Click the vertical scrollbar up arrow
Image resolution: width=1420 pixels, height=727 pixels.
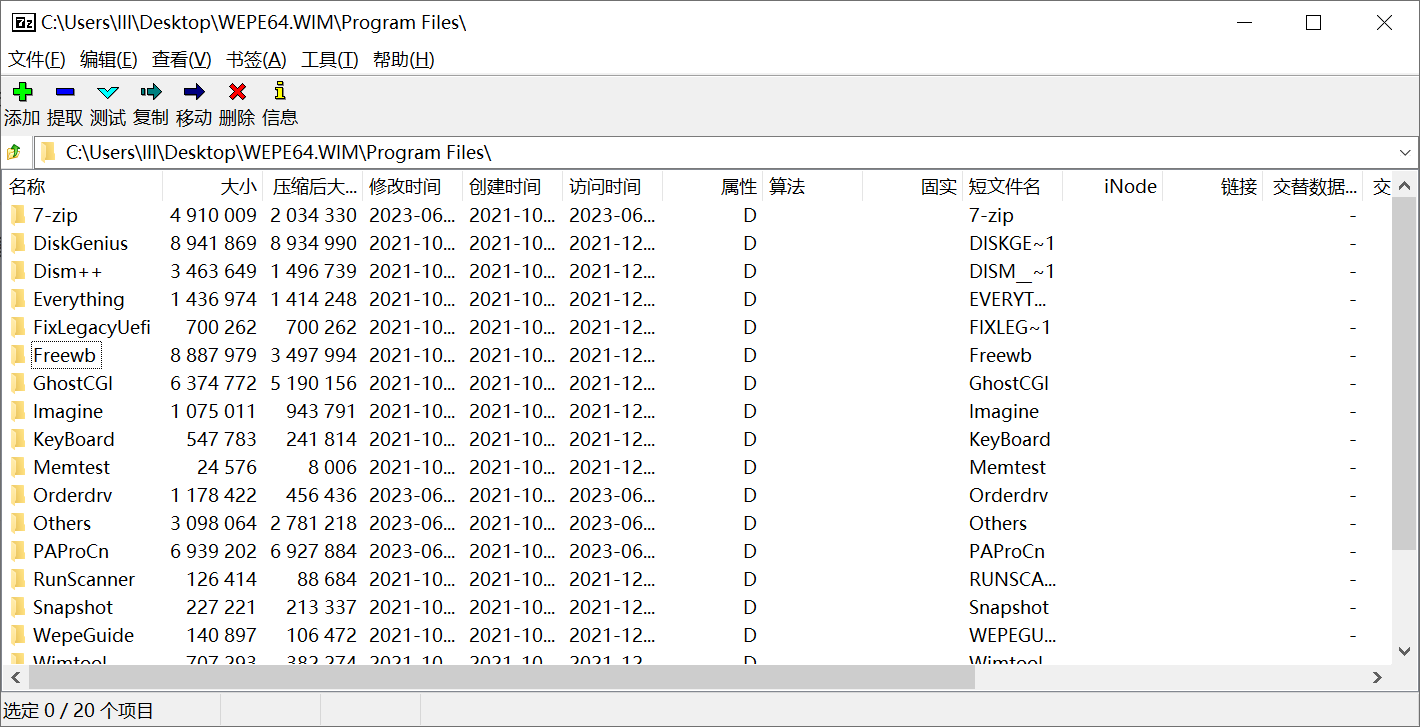click(x=1404, y=186)
